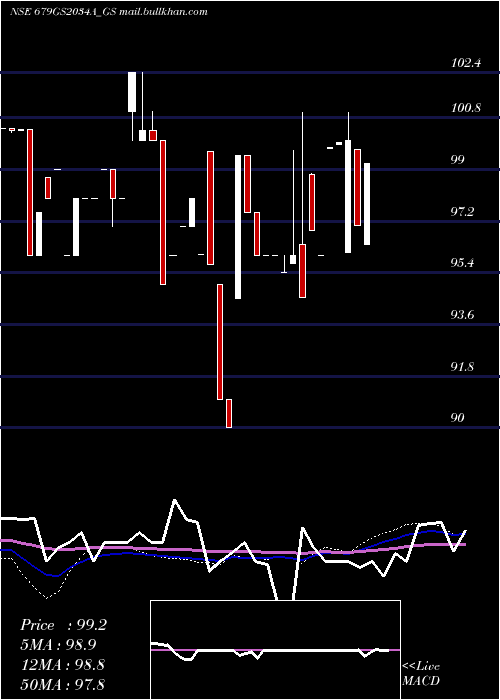The image size is (500, 700).
Task: Click the 95.4 price axis label
Action: (462, 262)
